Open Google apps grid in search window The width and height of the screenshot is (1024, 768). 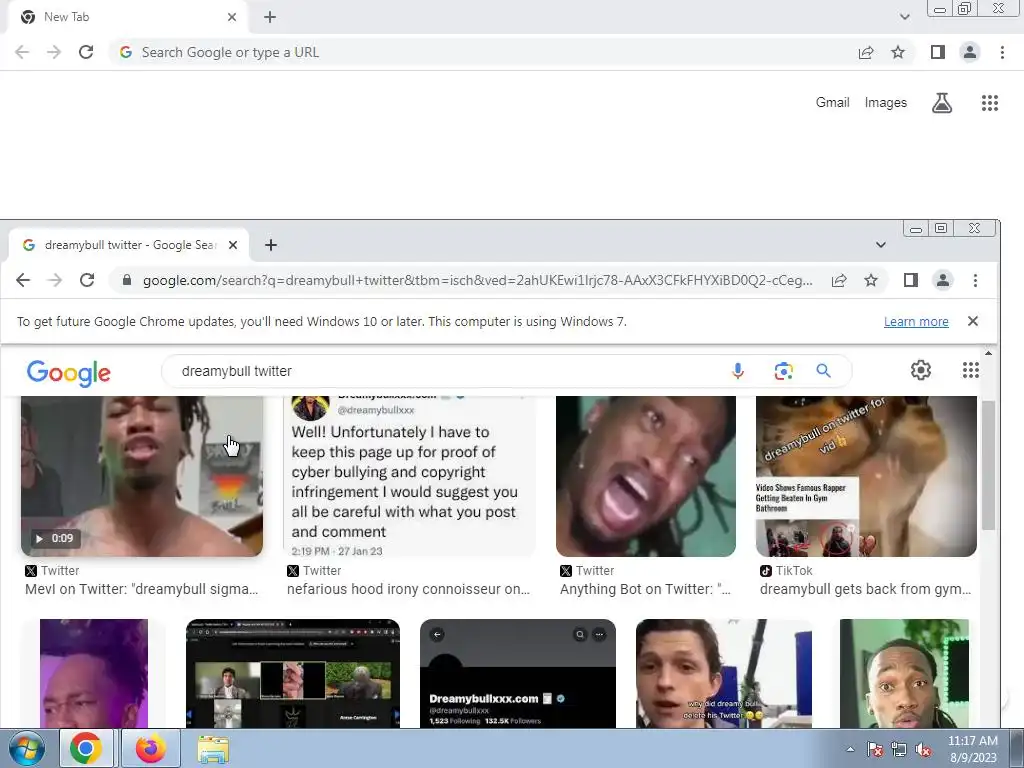[x=970, y=370]
